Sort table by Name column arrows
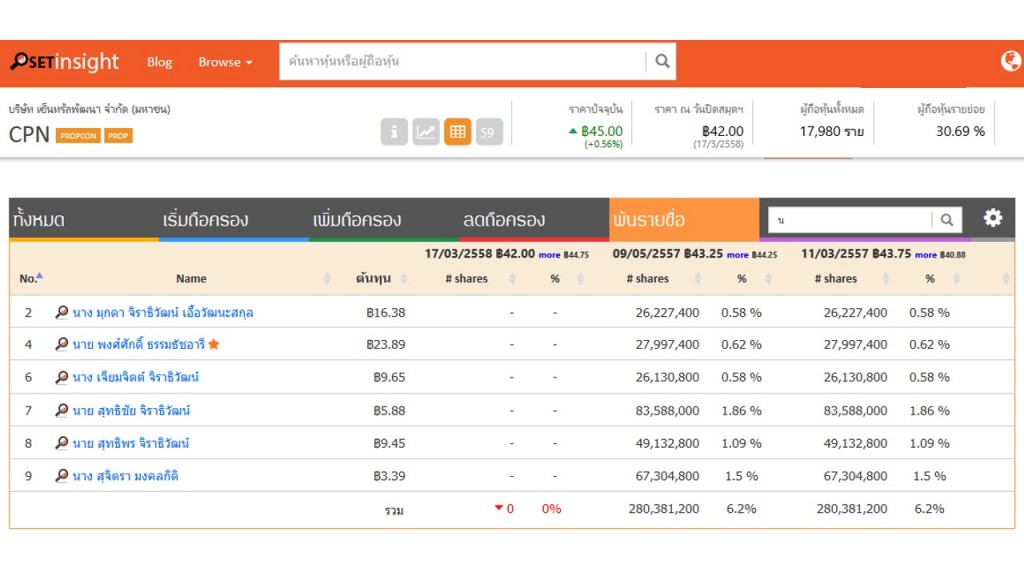 [x=327, y=279]
